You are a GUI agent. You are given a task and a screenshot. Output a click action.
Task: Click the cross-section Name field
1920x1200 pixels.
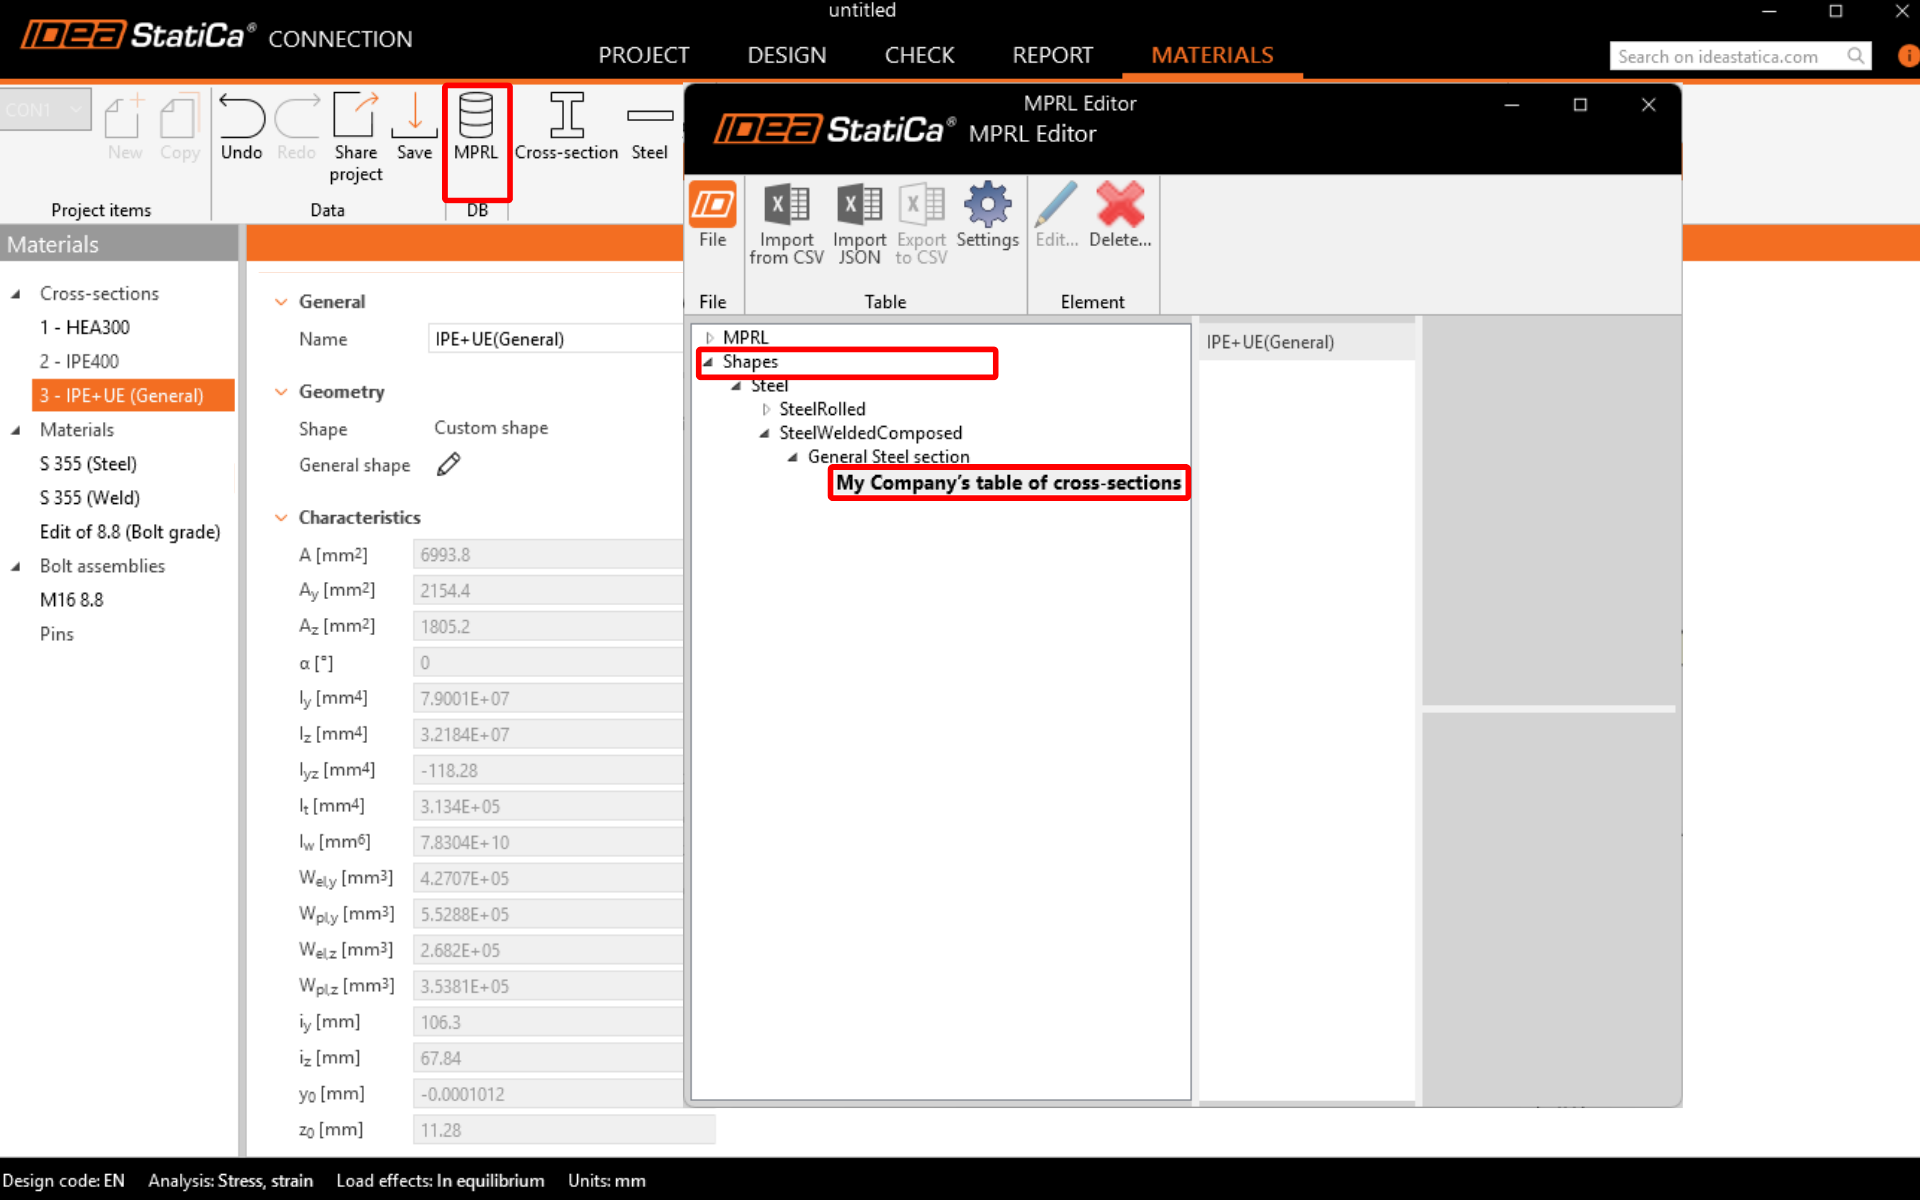point(556,339)
